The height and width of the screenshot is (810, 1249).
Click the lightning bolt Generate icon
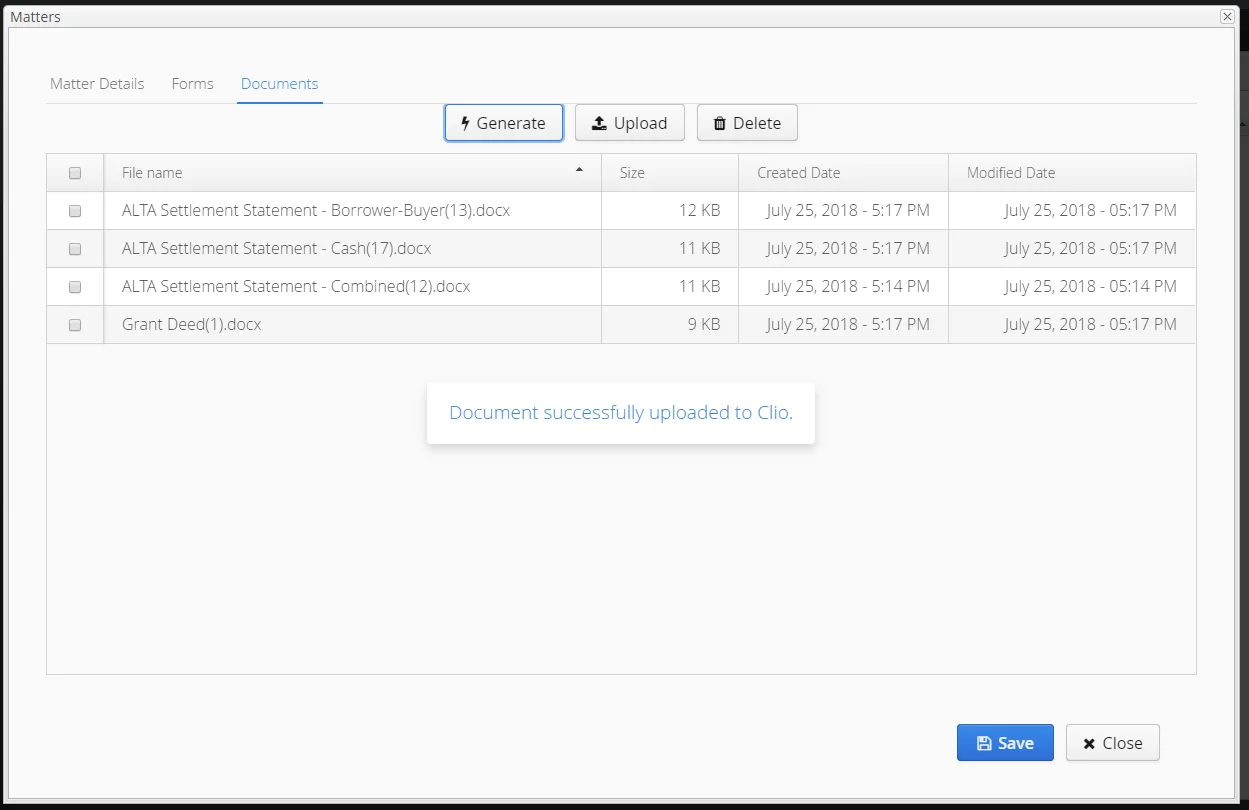click(464, 122)
